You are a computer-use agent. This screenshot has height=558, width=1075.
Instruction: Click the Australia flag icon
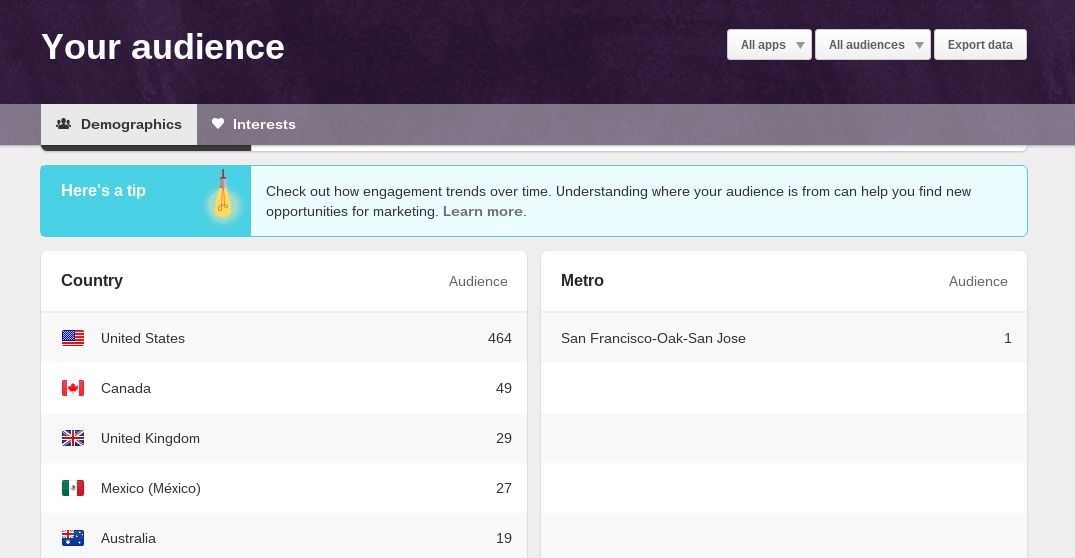[73, 538]
